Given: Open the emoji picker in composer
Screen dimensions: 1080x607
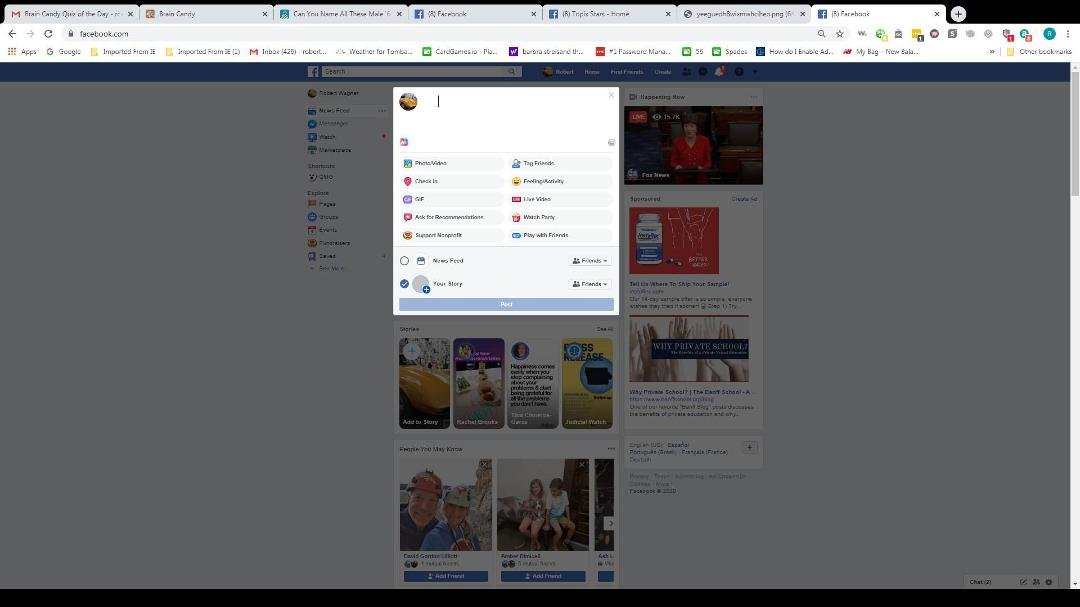Looking at the screenshot, I should 611,142.
